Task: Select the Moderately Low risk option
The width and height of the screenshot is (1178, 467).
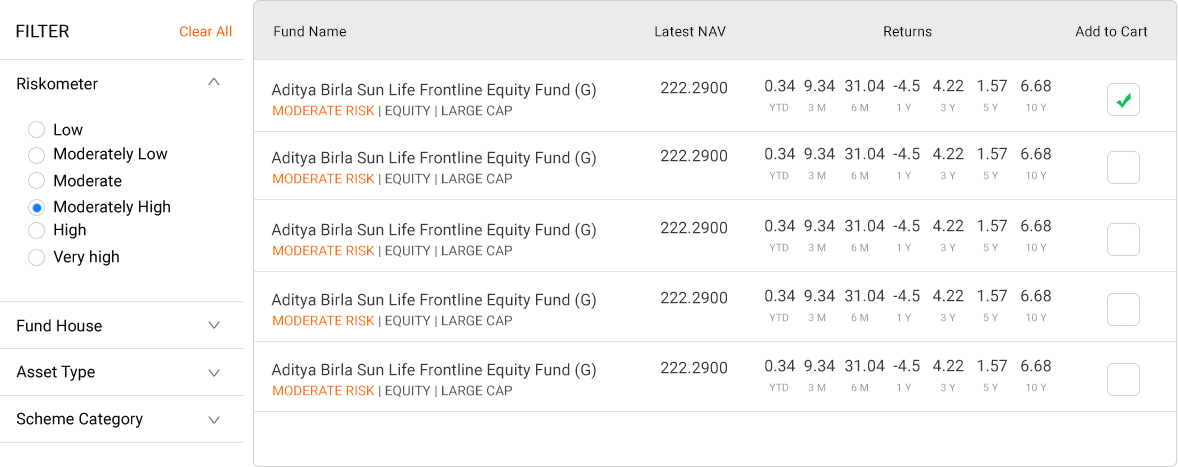Action: click(37, 155)
